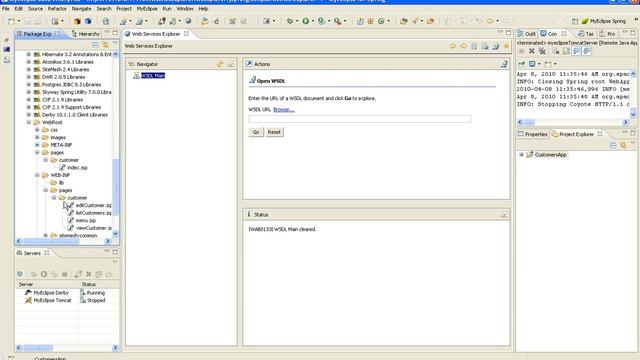Select the MyEclipse Tomcat server row
The height and width of the screenshot is (360, 640).
[67, 300]
